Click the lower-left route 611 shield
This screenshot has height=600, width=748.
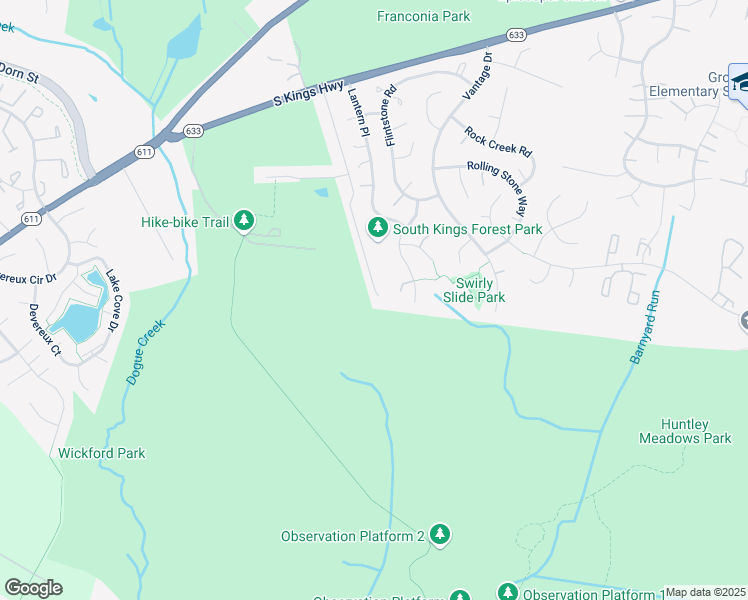tap(31, 219)
